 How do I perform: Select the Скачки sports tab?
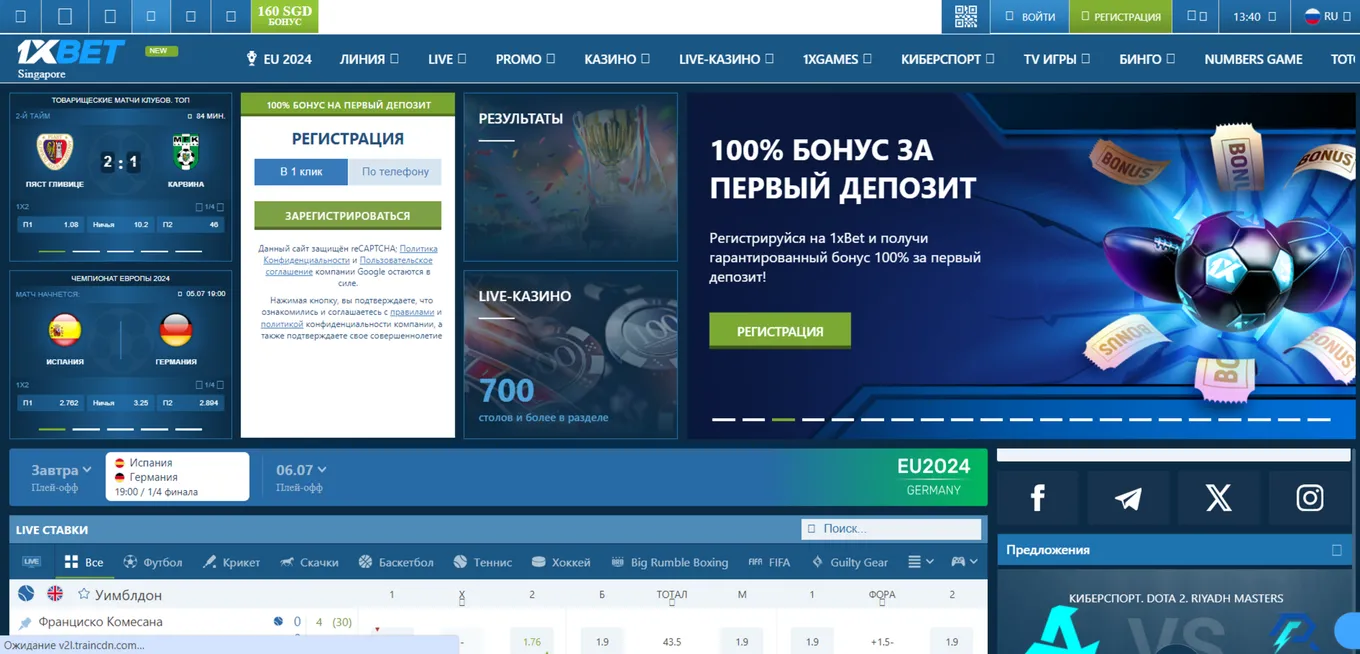(308, 562)
